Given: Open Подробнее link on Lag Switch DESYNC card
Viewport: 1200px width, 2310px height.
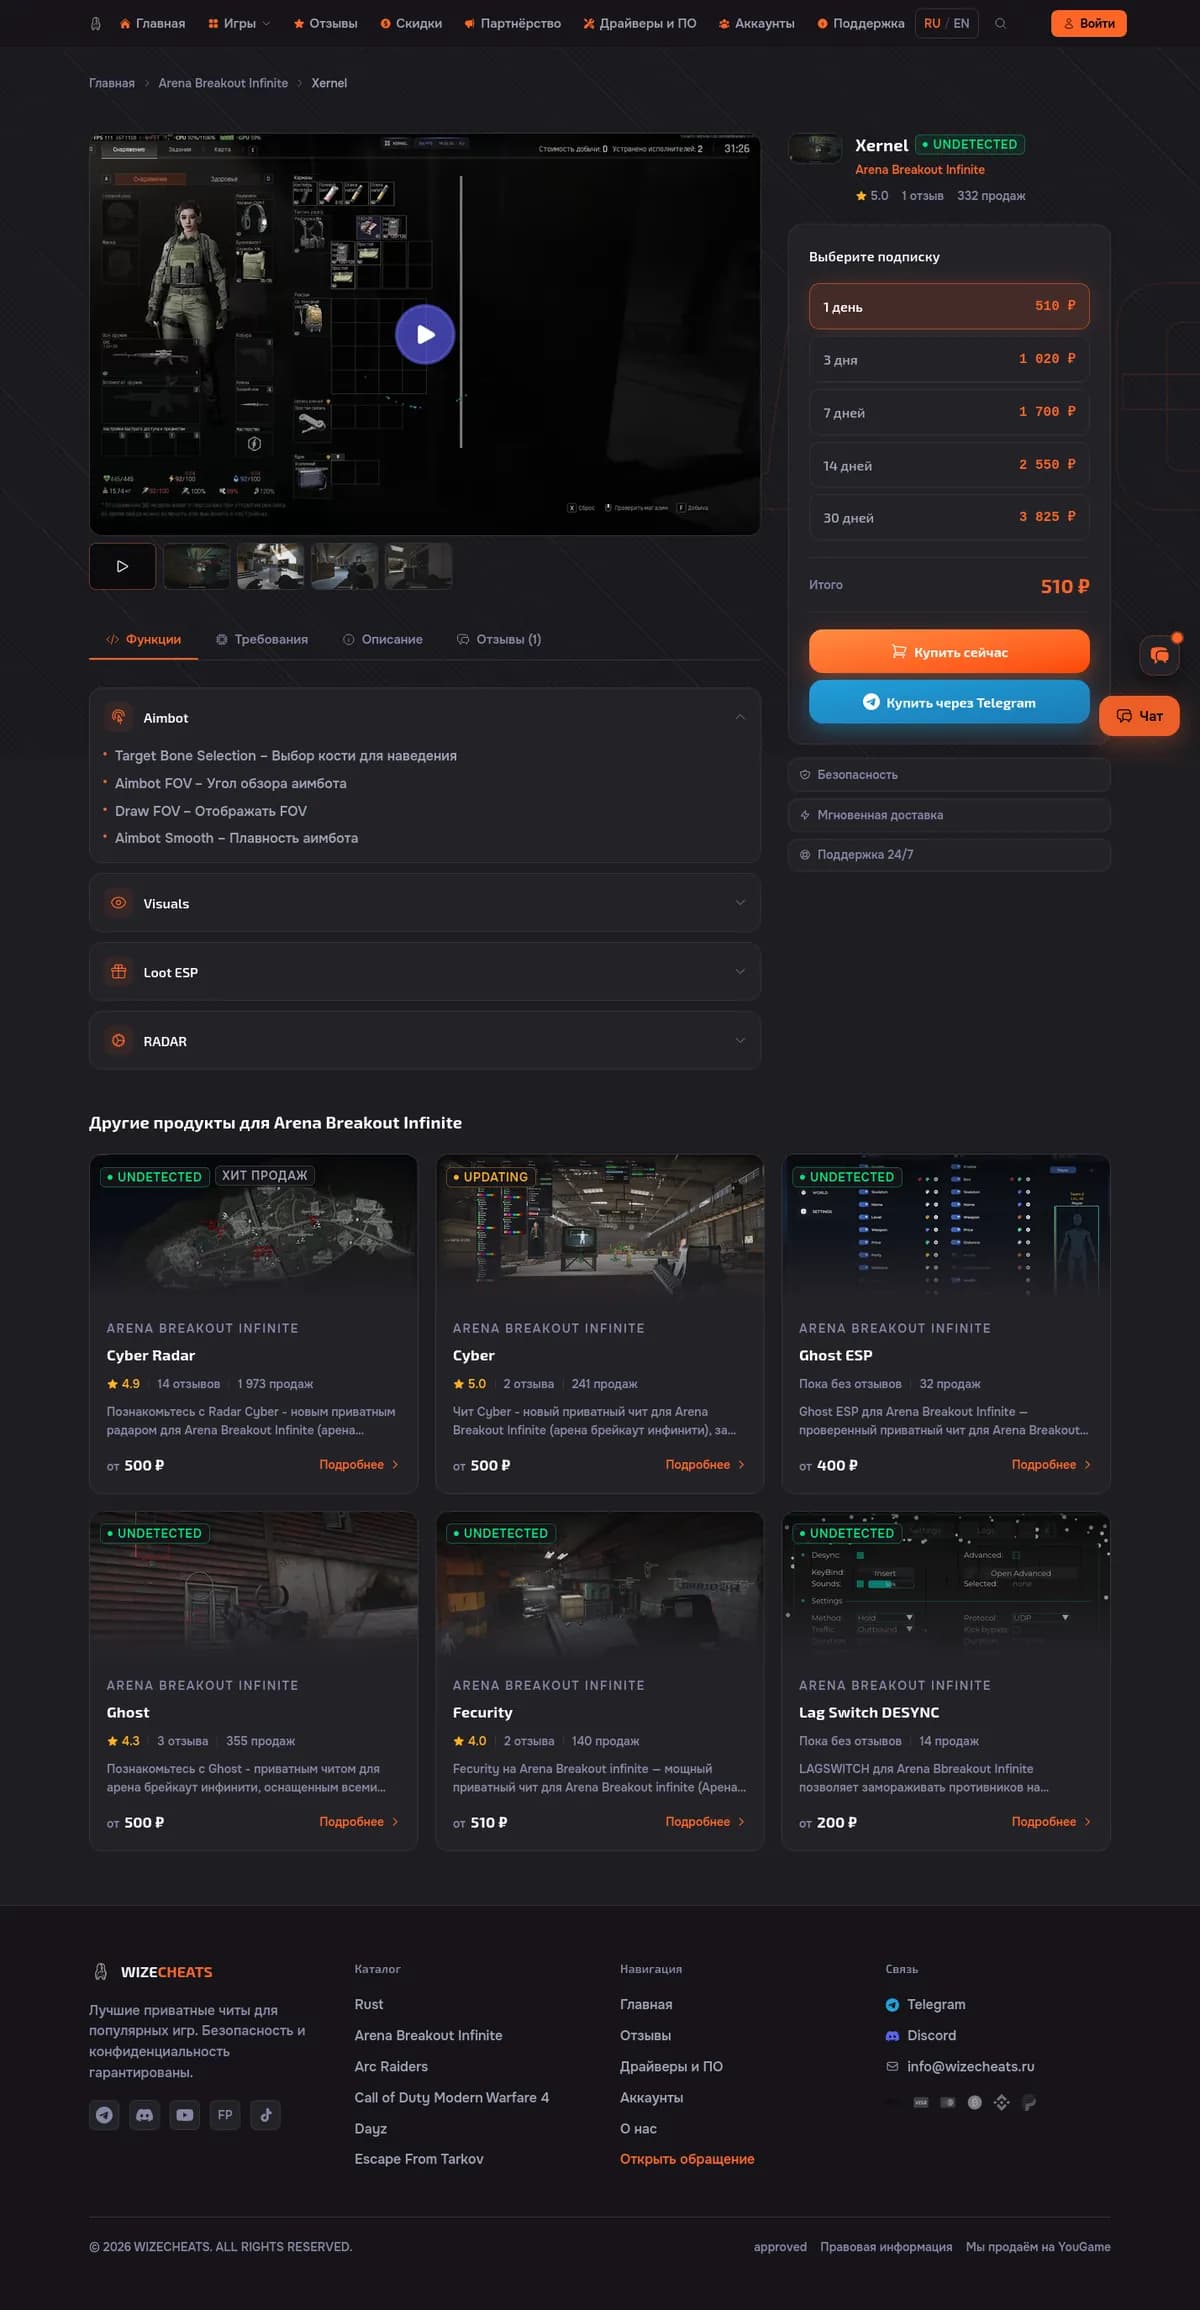Looking at the screenshot, I should click(1051, 1822).
